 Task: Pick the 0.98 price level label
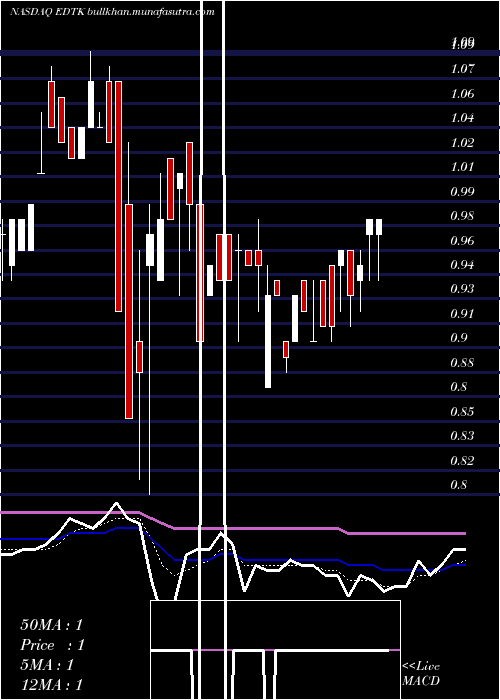462,216
